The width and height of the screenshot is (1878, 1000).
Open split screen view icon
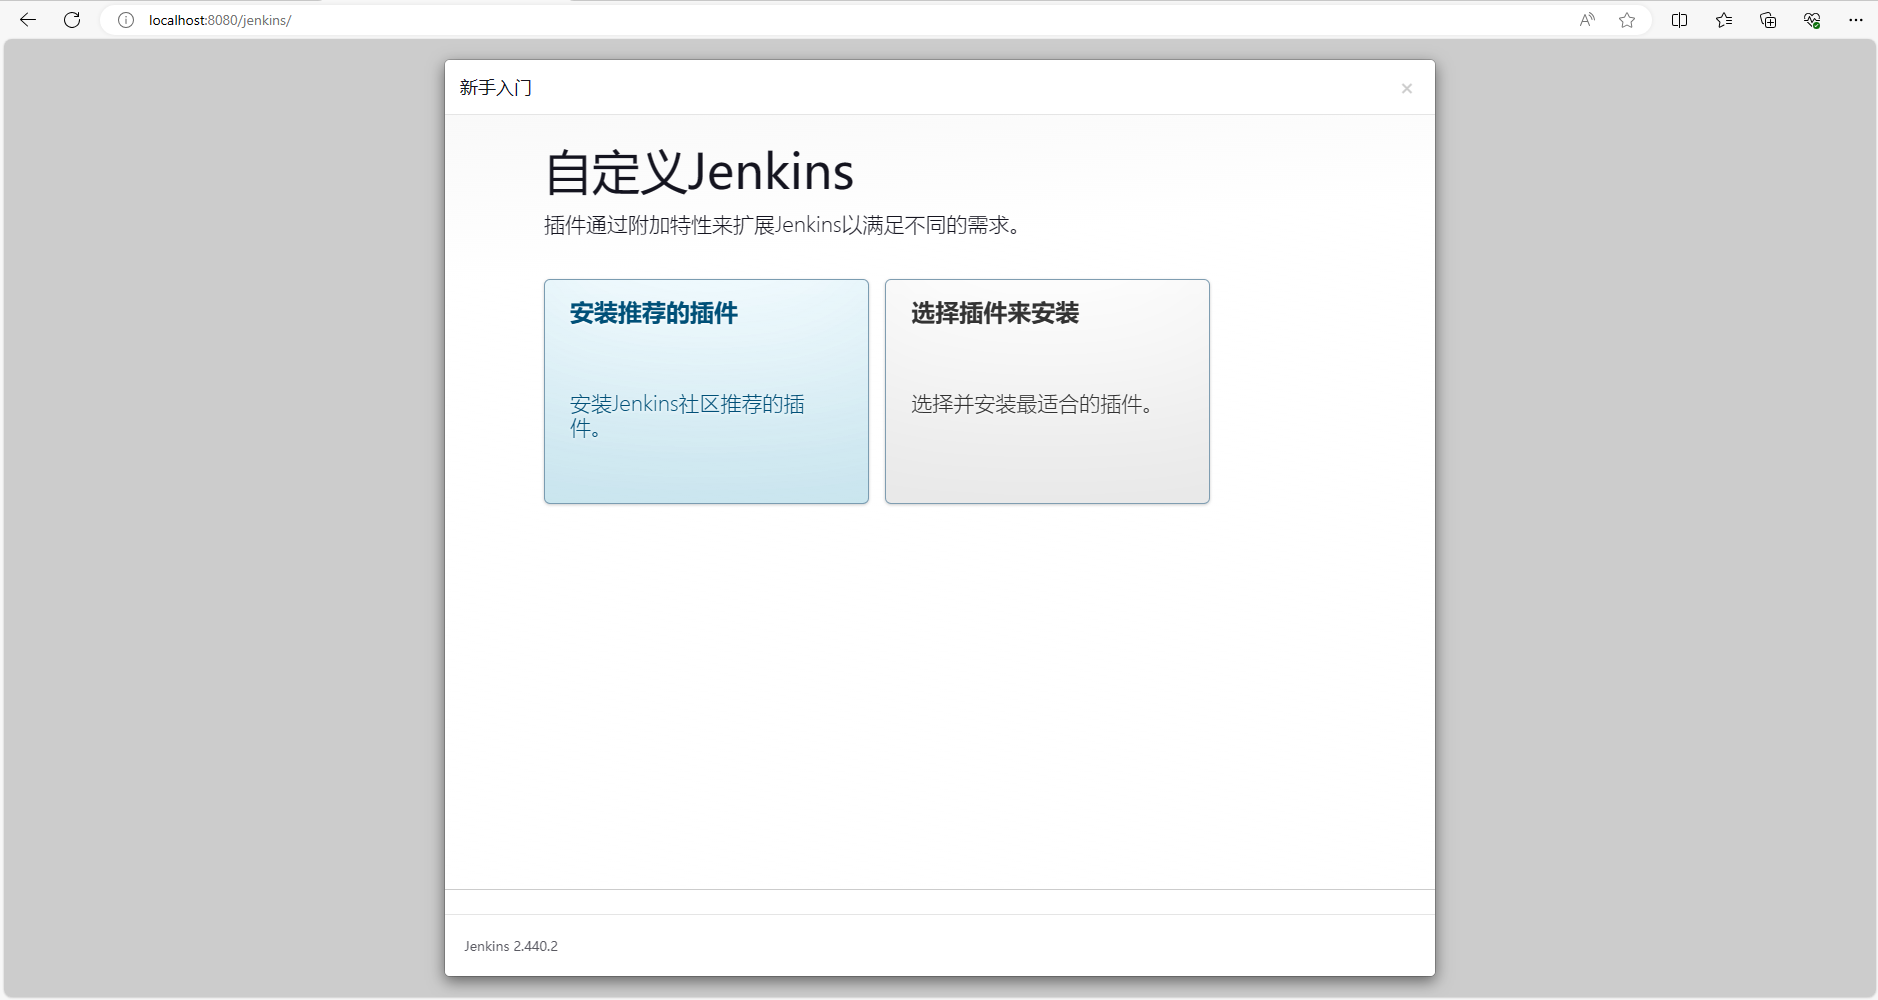pos(1680,20)
